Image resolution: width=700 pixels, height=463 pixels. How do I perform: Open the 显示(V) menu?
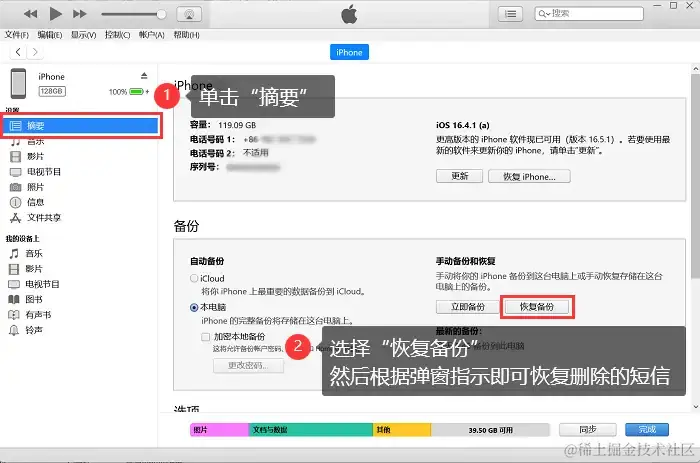click(x=83, y=35)
